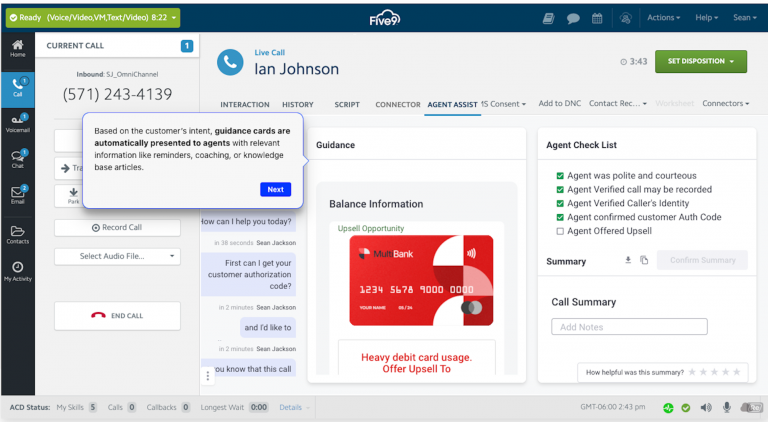This screenshot has height=422, width=768.
Task: Expand the Set Disposition dropdown
Action: (x=701, y=61)
